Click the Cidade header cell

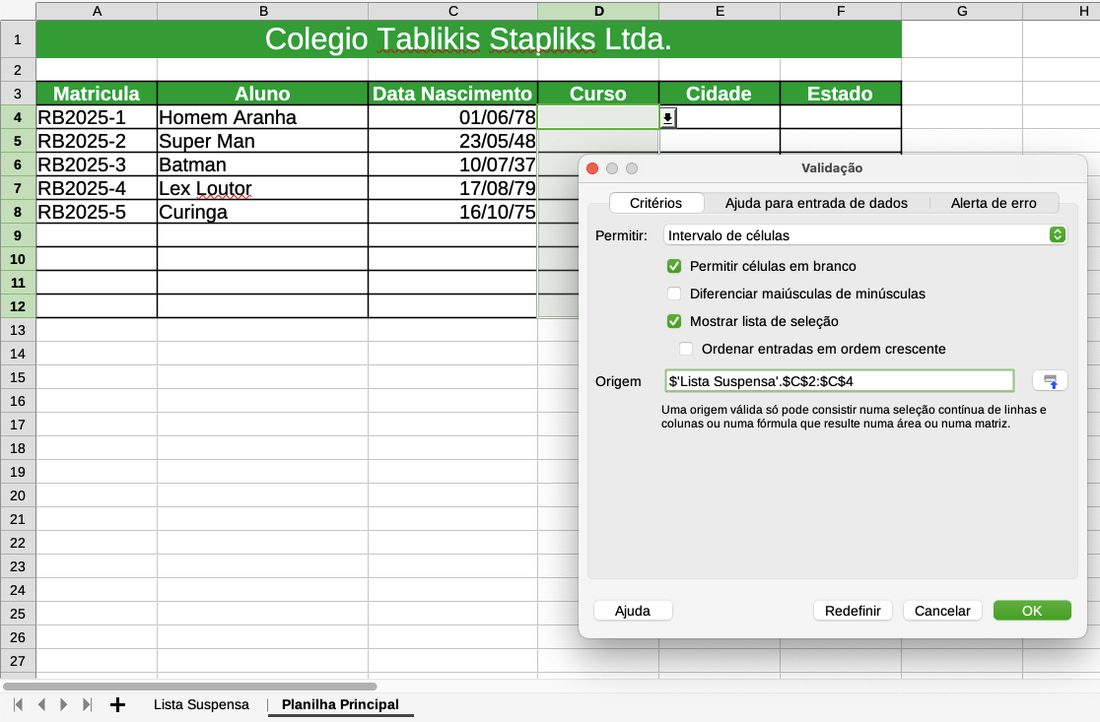click(x=719, y=93)
